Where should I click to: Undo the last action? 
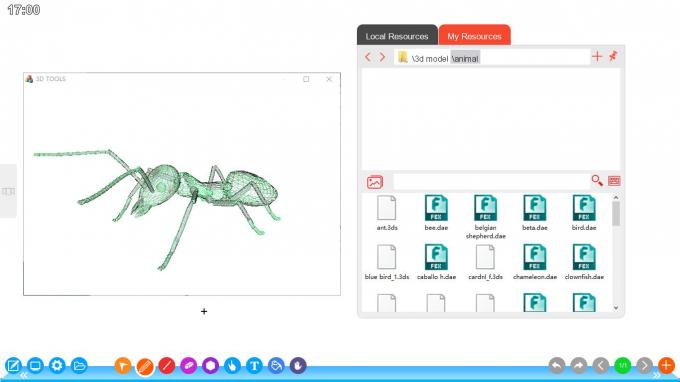557,366
